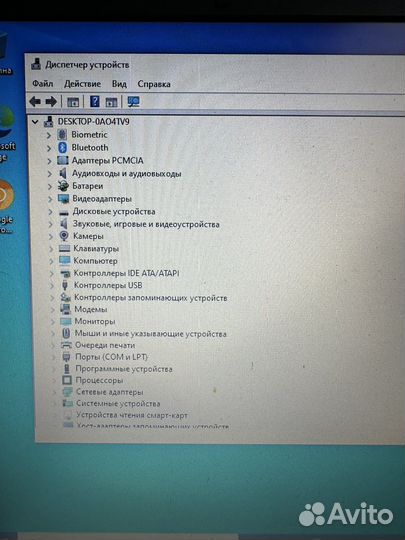Screen dimensions: 405x540
Task: Select the Порты (COM и LPT) row
Action: point(112,357)
